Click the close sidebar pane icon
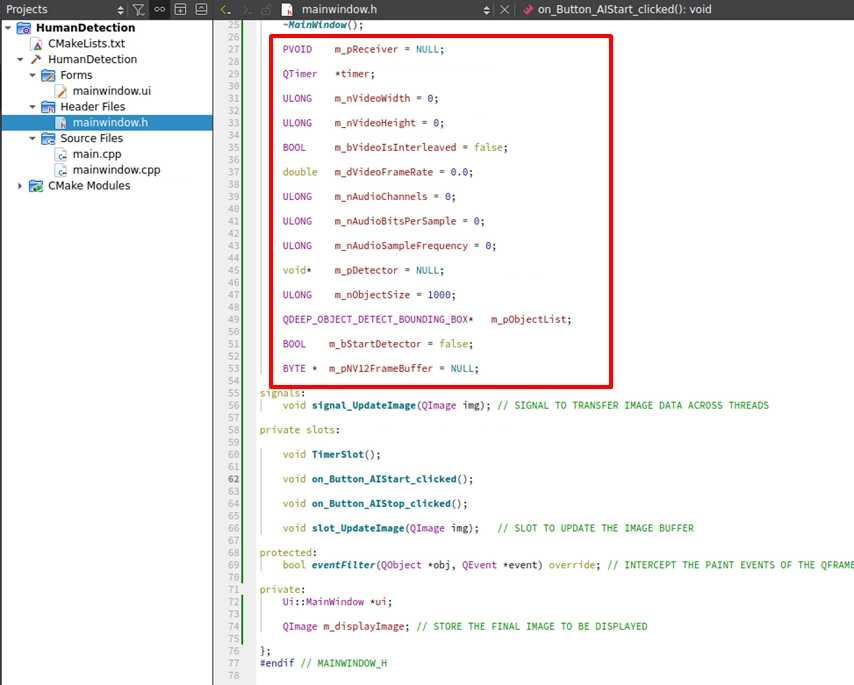 [201, 9]
